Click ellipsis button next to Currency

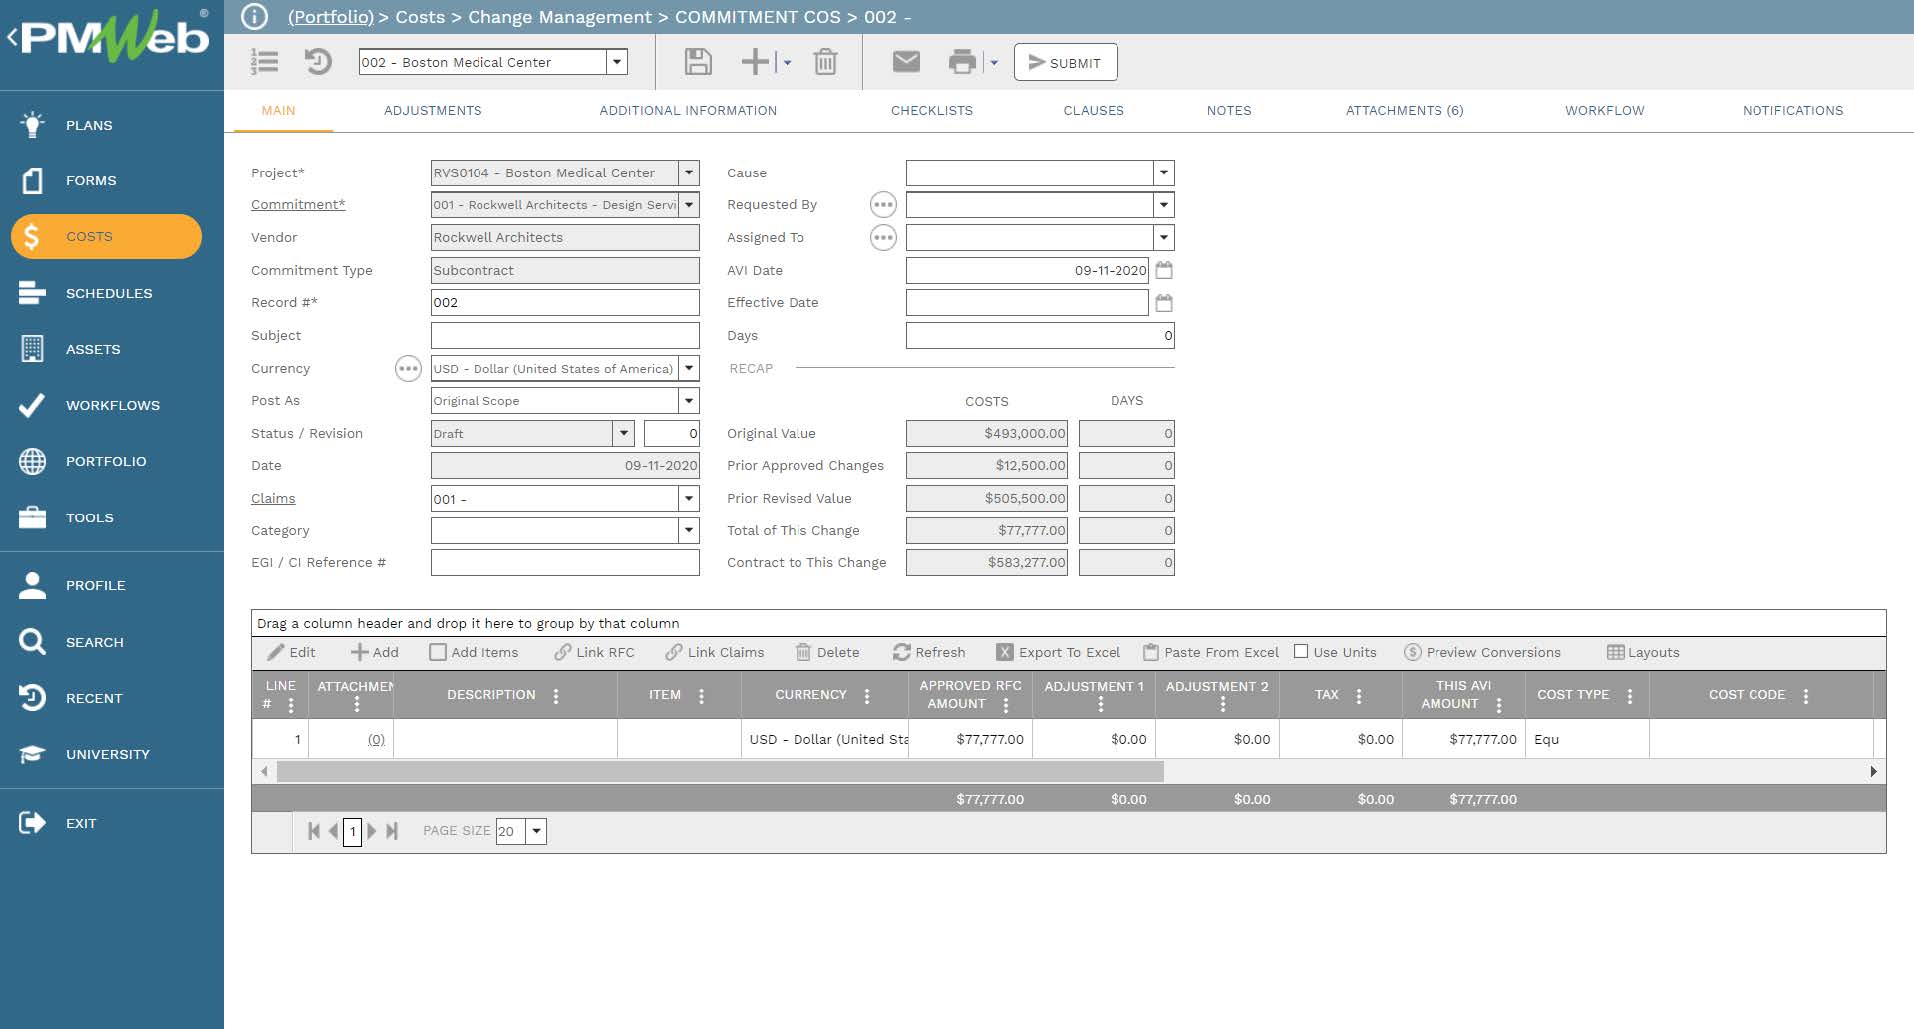408,369
